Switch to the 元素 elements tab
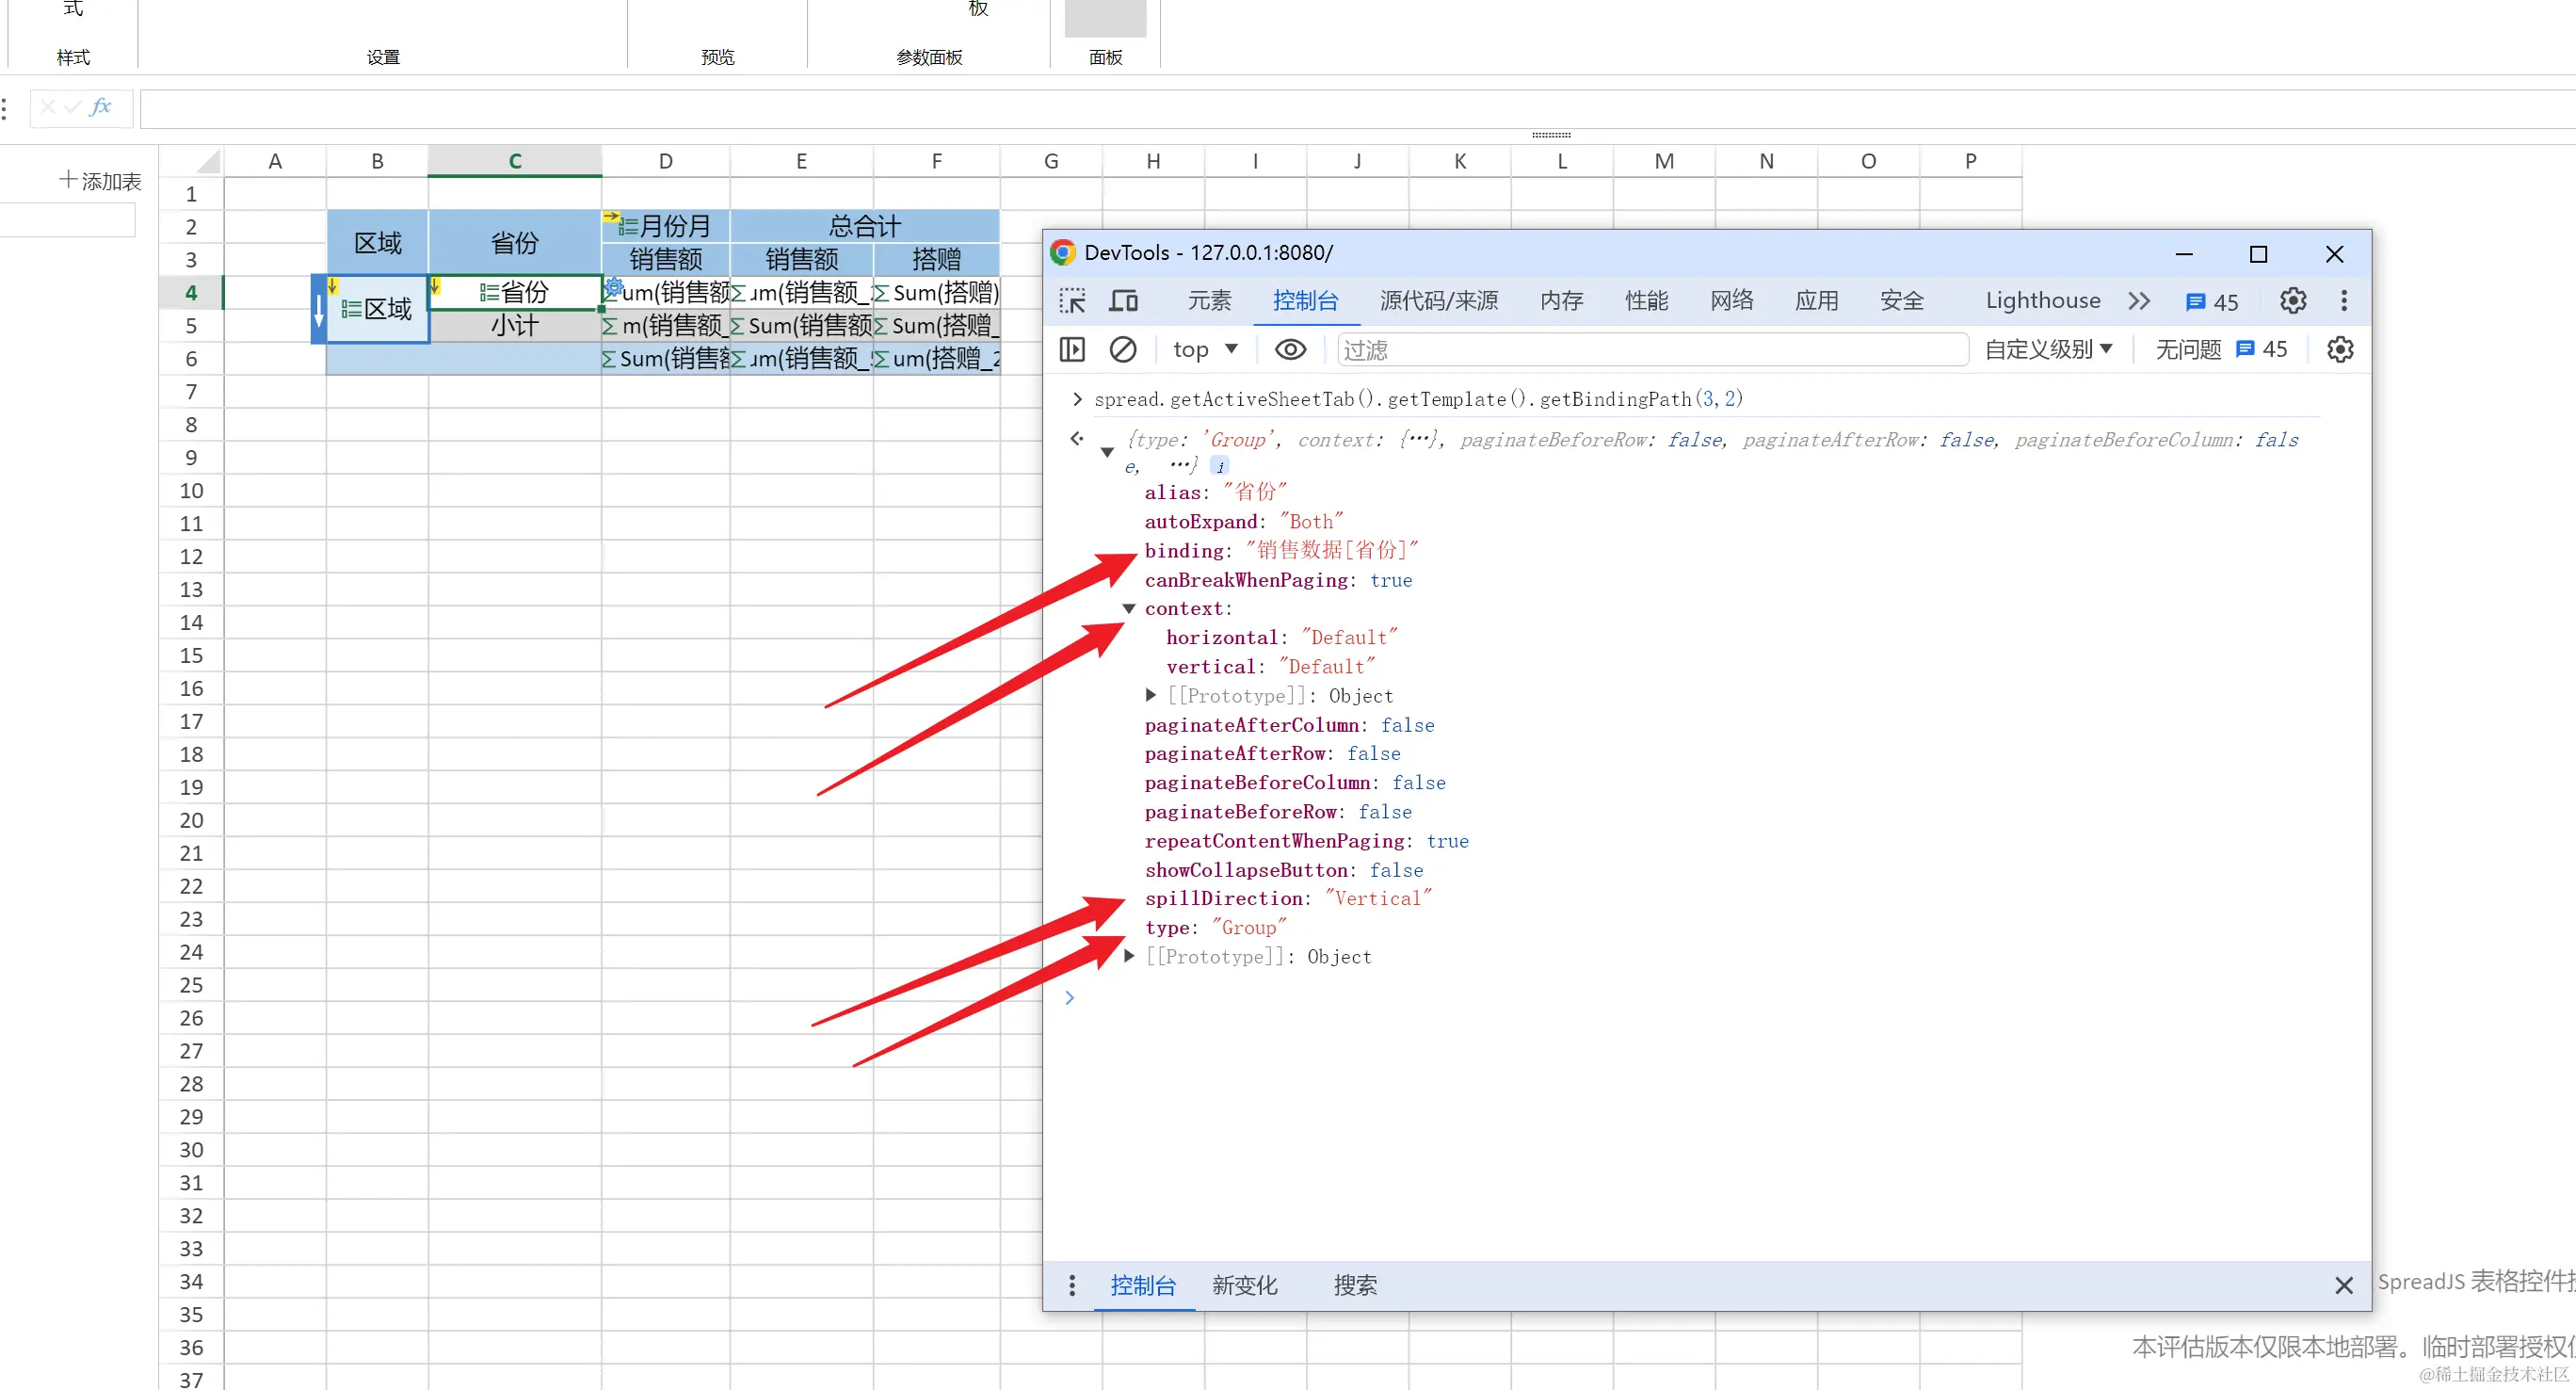 coord(1209,301)
